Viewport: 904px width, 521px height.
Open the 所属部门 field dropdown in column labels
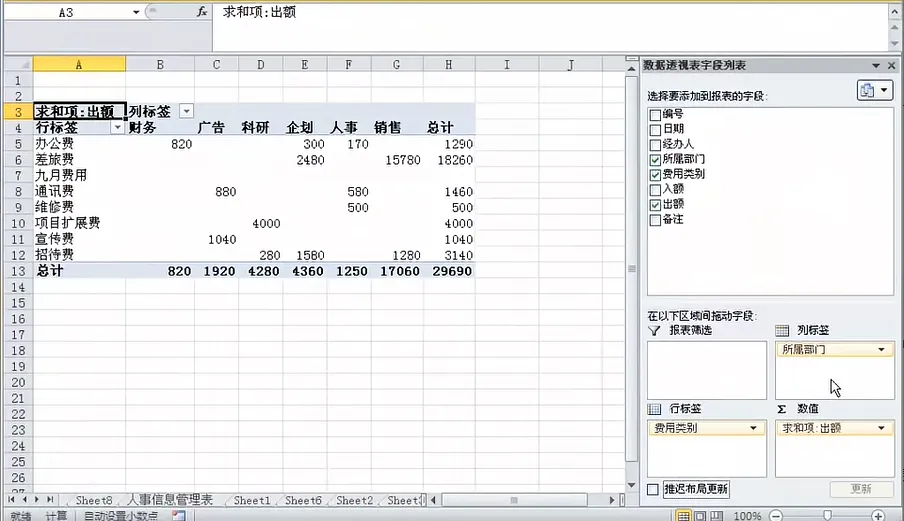pyautogui.click(x=881, y=349)
